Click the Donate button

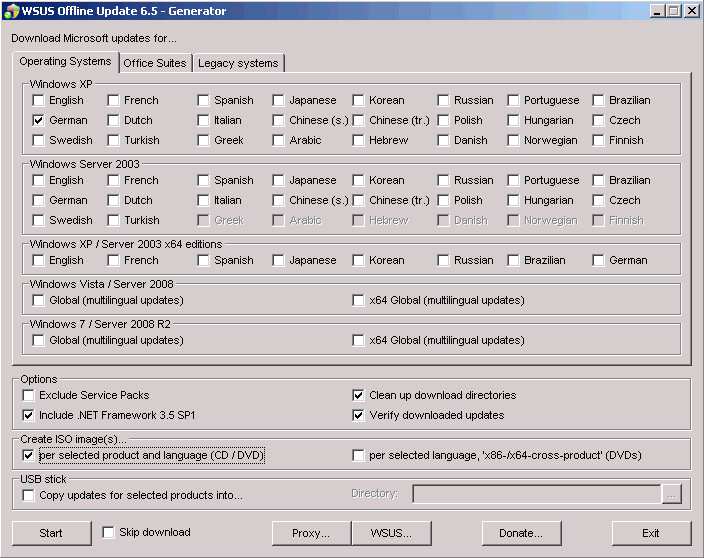[x=521, y=533]
